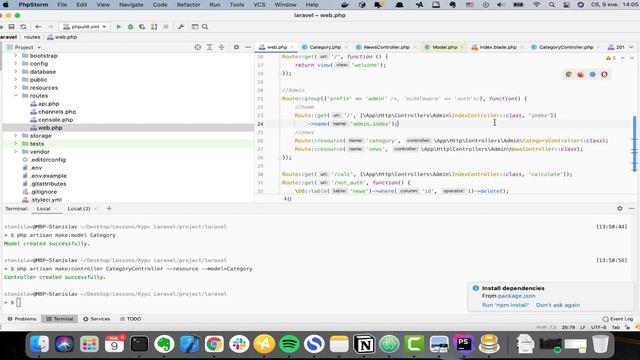This screenshot has width=640, height=360.
Task: Click the stop icon in the toolbar
Action: (166, 27)
